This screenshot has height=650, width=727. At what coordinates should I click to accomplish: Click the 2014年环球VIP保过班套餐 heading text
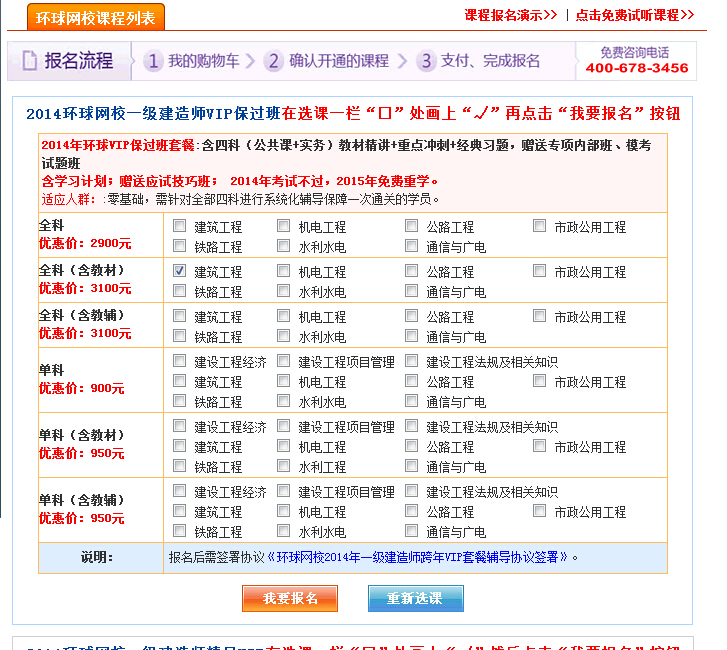118,146
